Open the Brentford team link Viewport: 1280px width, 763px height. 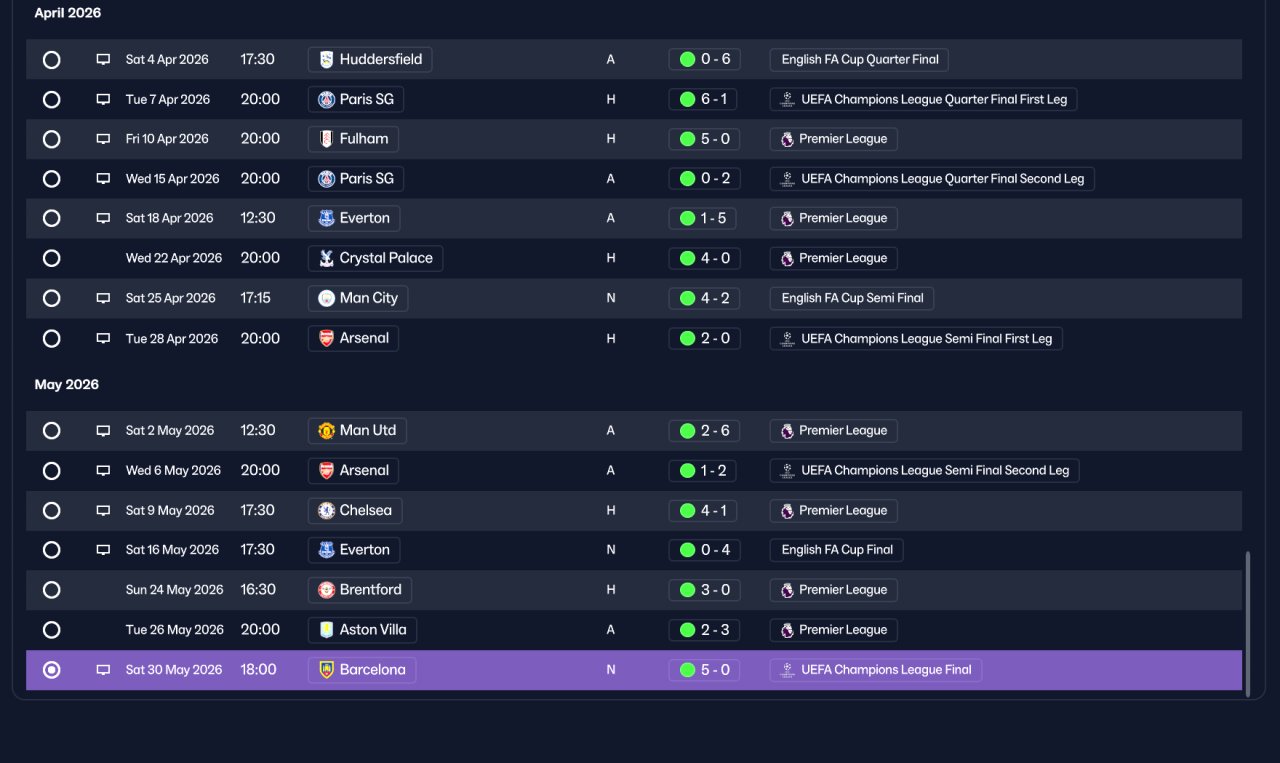click(360, 590)
